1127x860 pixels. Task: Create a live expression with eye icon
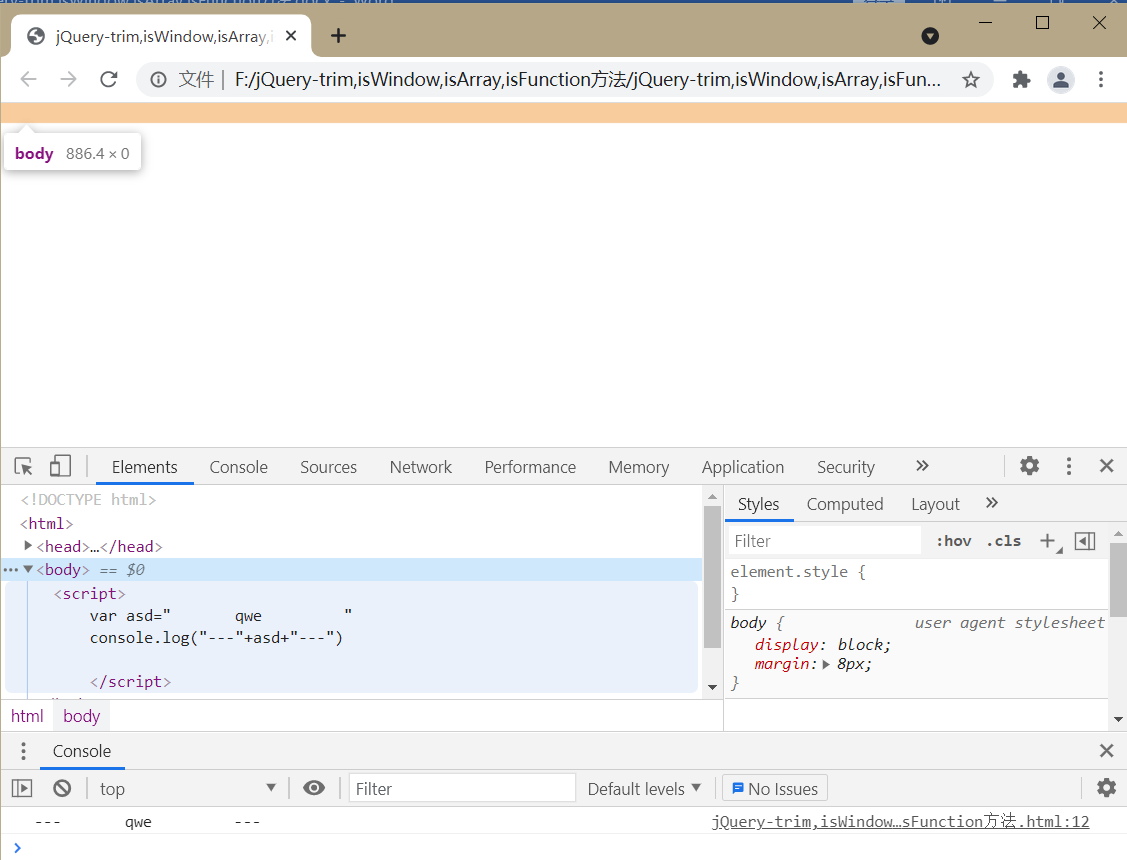pos(314,788)
